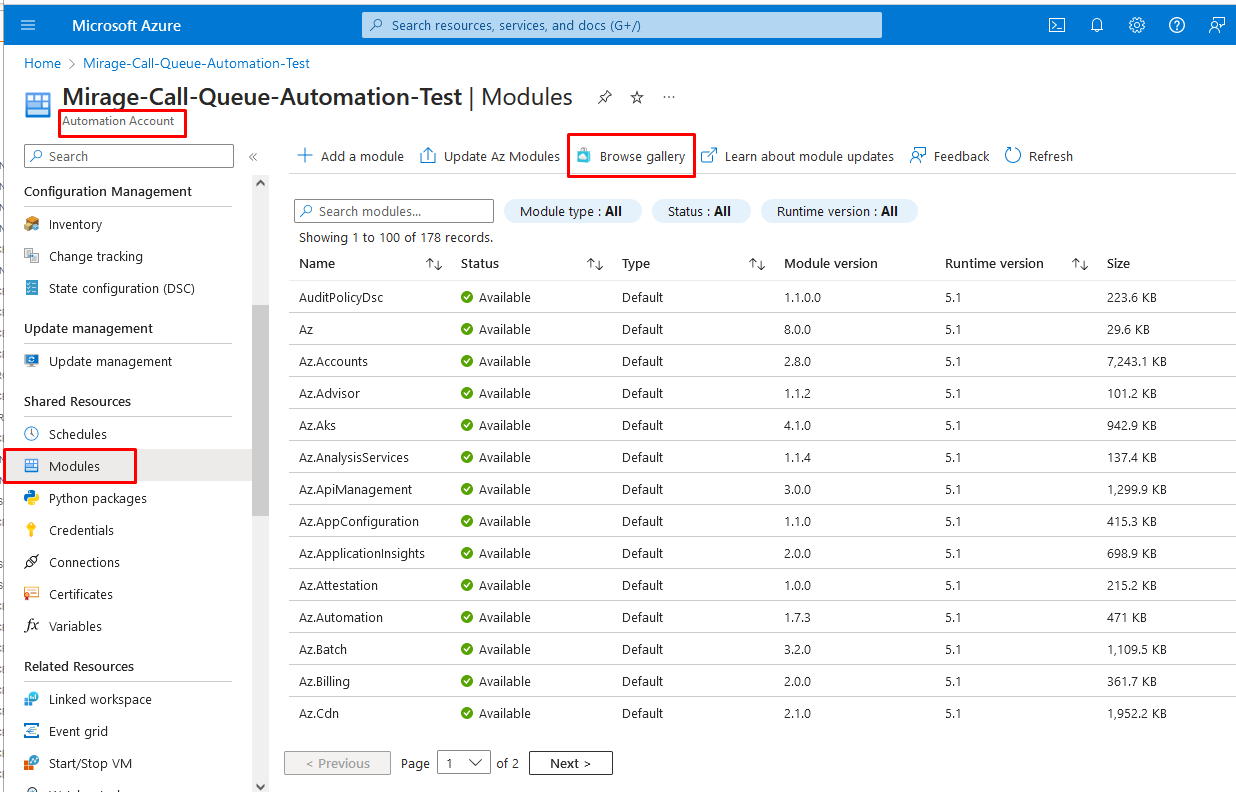The height and width of the screenshot is (792, 1236).
Task: Click the Refresh toolbar button
Action: 1039,156
